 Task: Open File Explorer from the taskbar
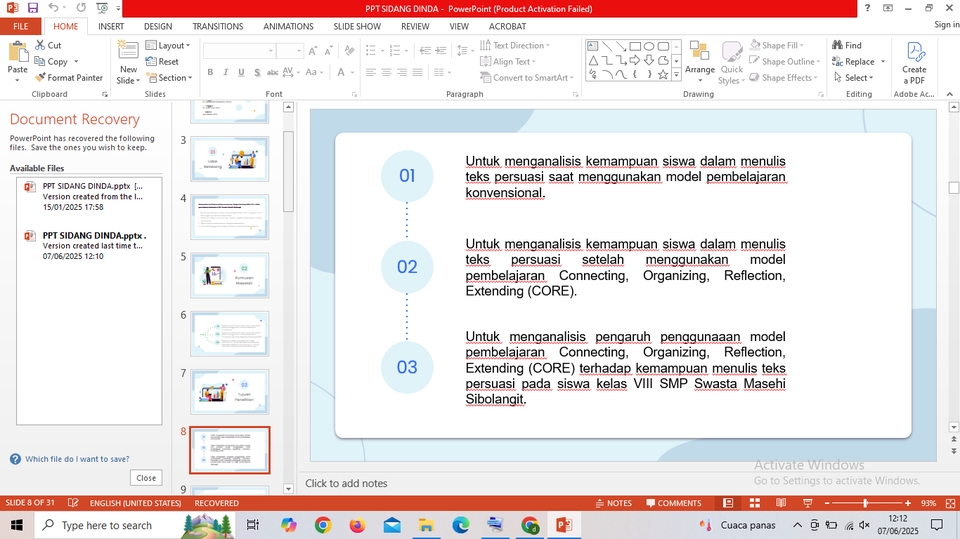pyautogui.click(x=426, y=525)
